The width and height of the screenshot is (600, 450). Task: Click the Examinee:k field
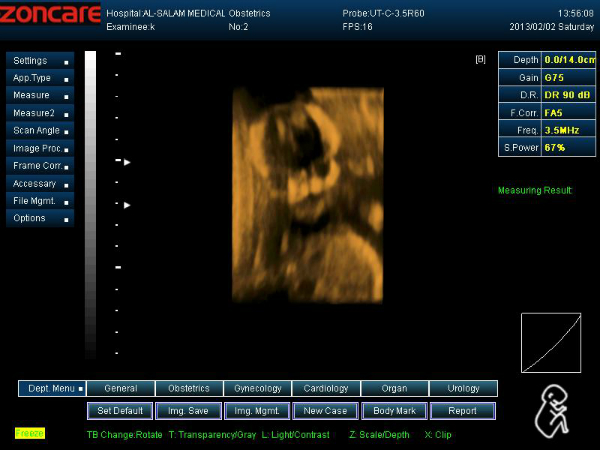coord(130,27)
